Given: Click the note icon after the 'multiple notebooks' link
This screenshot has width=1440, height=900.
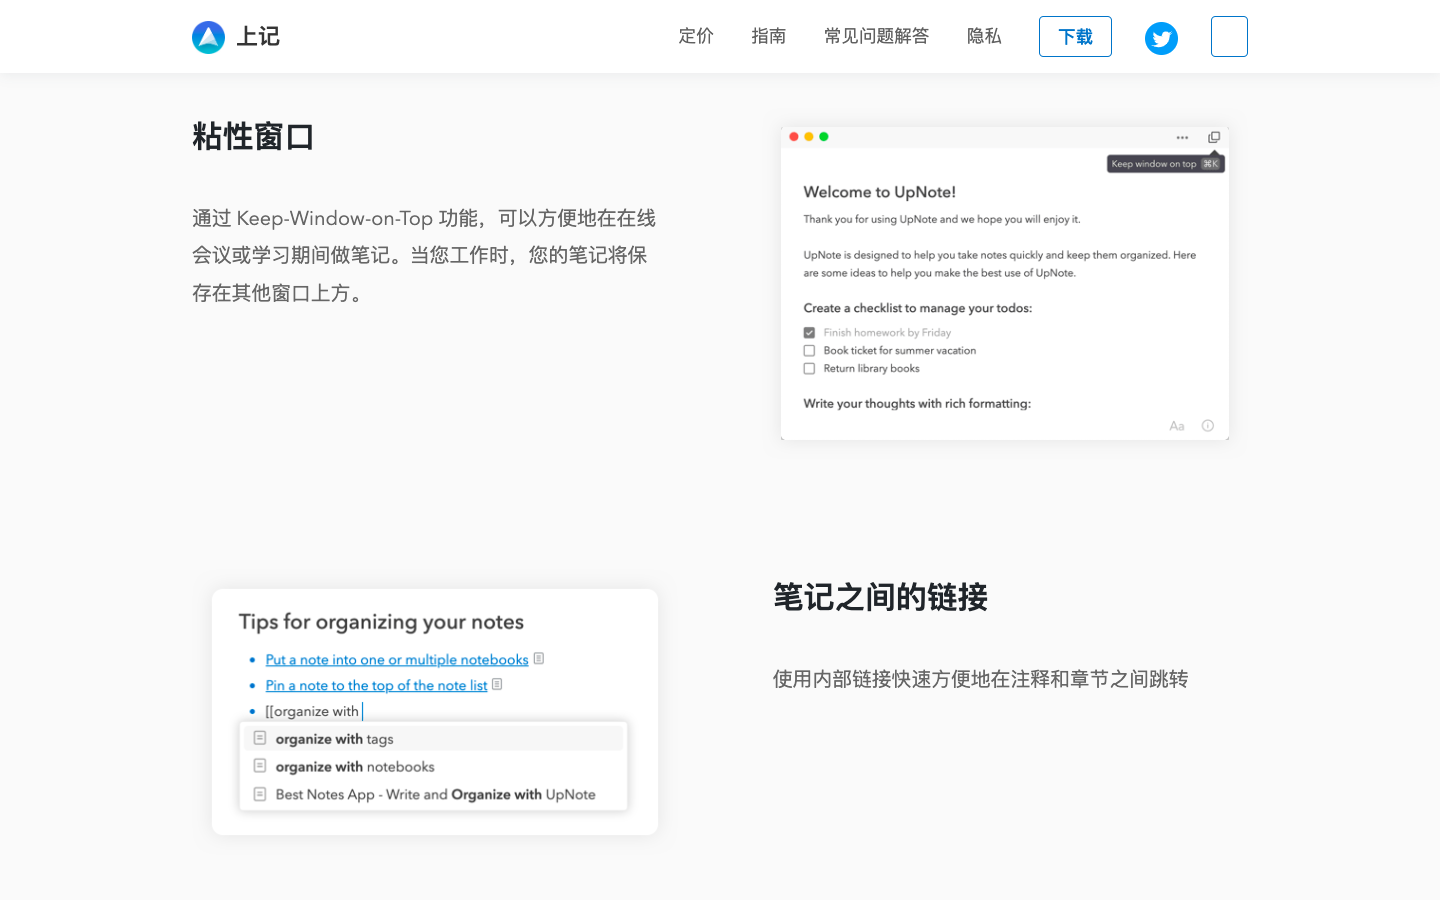Looking at the screenshot, I should pos(539,658).
